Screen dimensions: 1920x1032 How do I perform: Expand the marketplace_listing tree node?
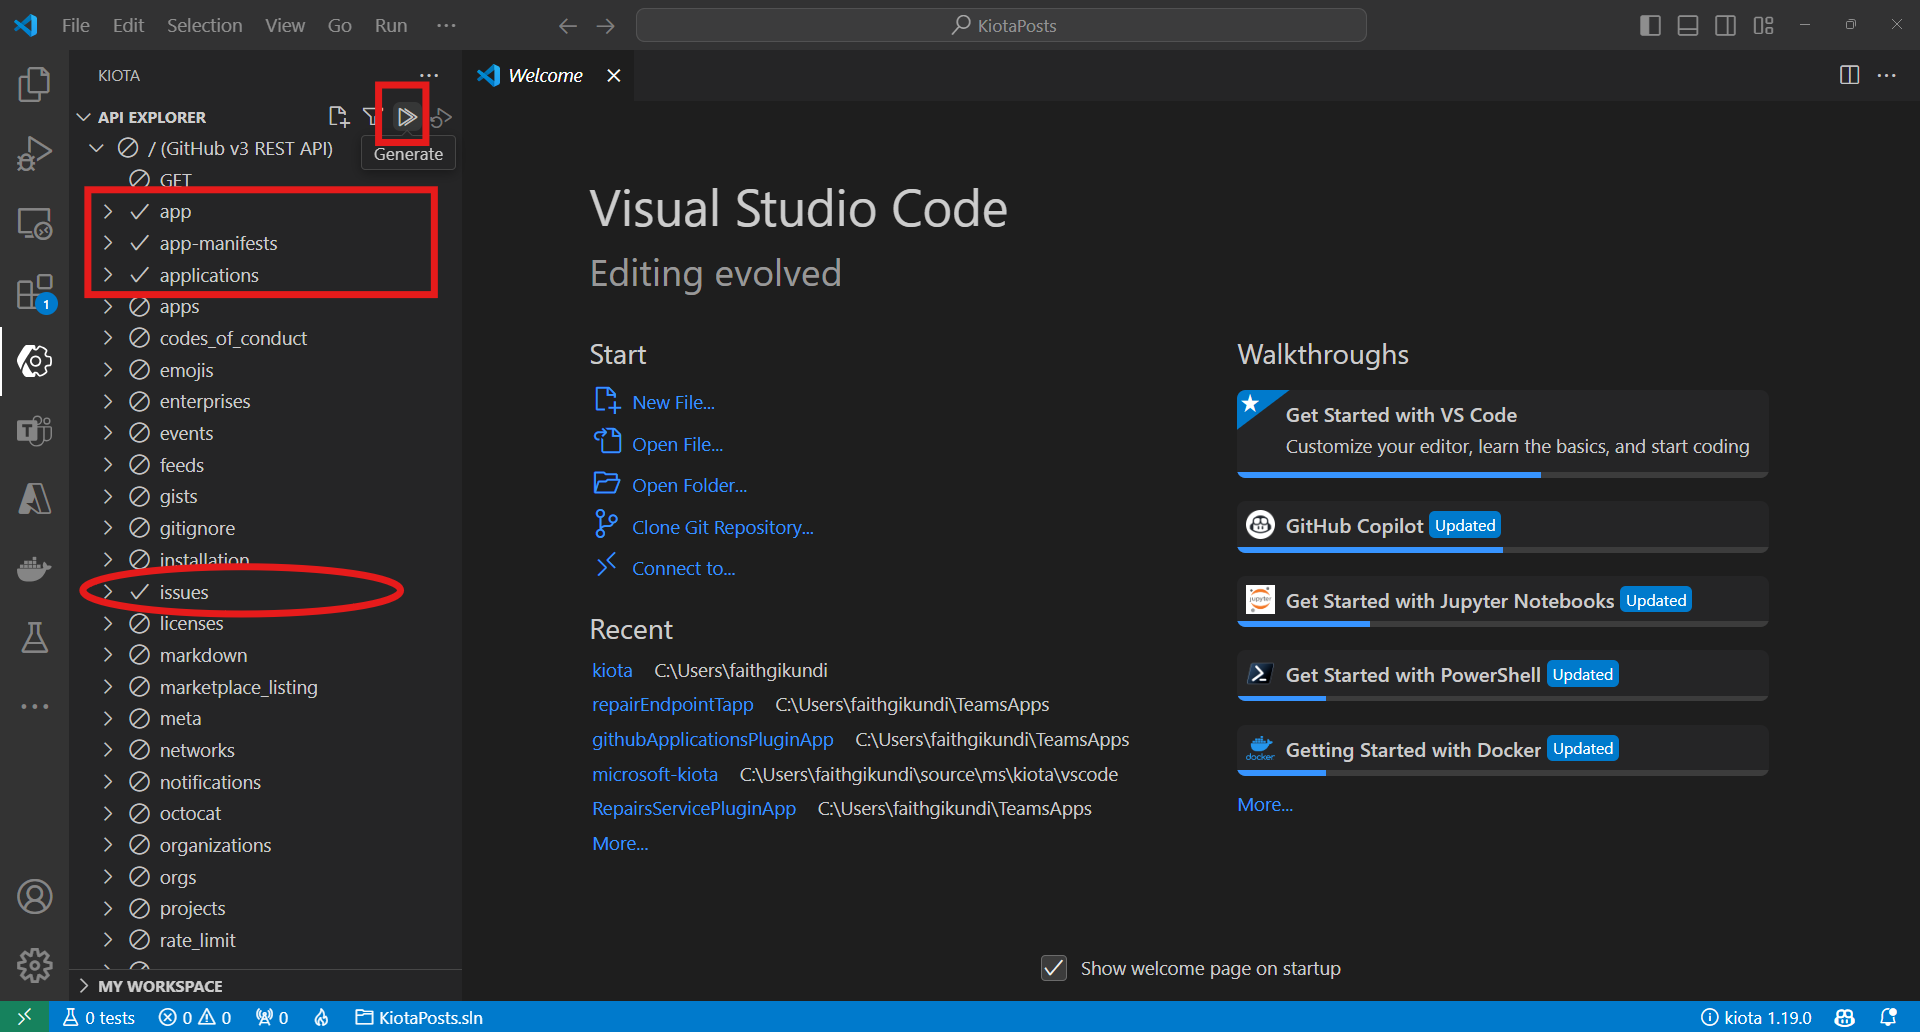coord(108,687)
